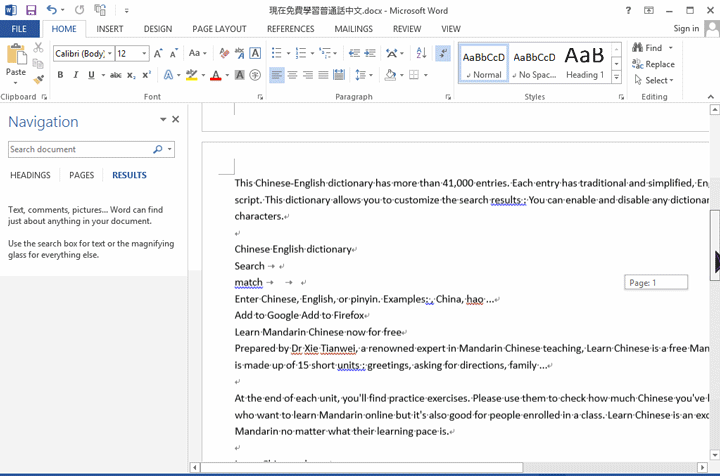Open PAGES tab in Navigation pane
Screen dimensions: 720x476
(81, 175)
